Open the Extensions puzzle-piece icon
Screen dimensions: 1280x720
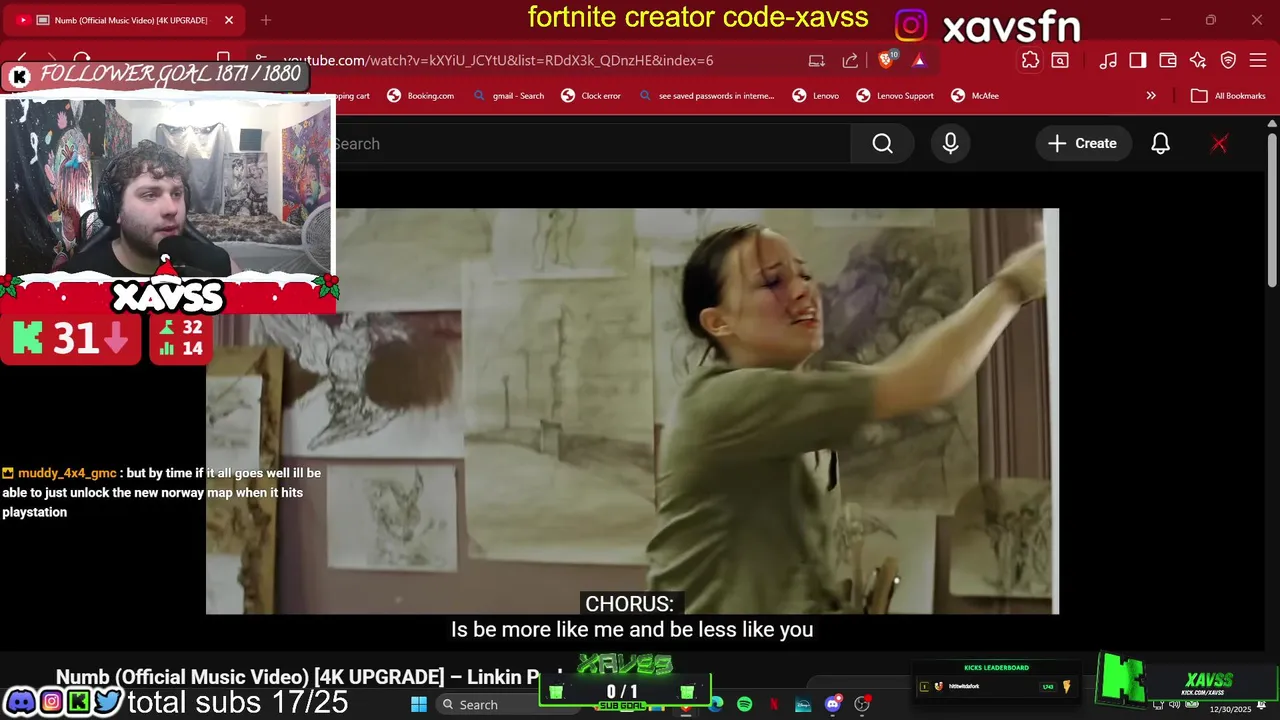(1030, 60)
